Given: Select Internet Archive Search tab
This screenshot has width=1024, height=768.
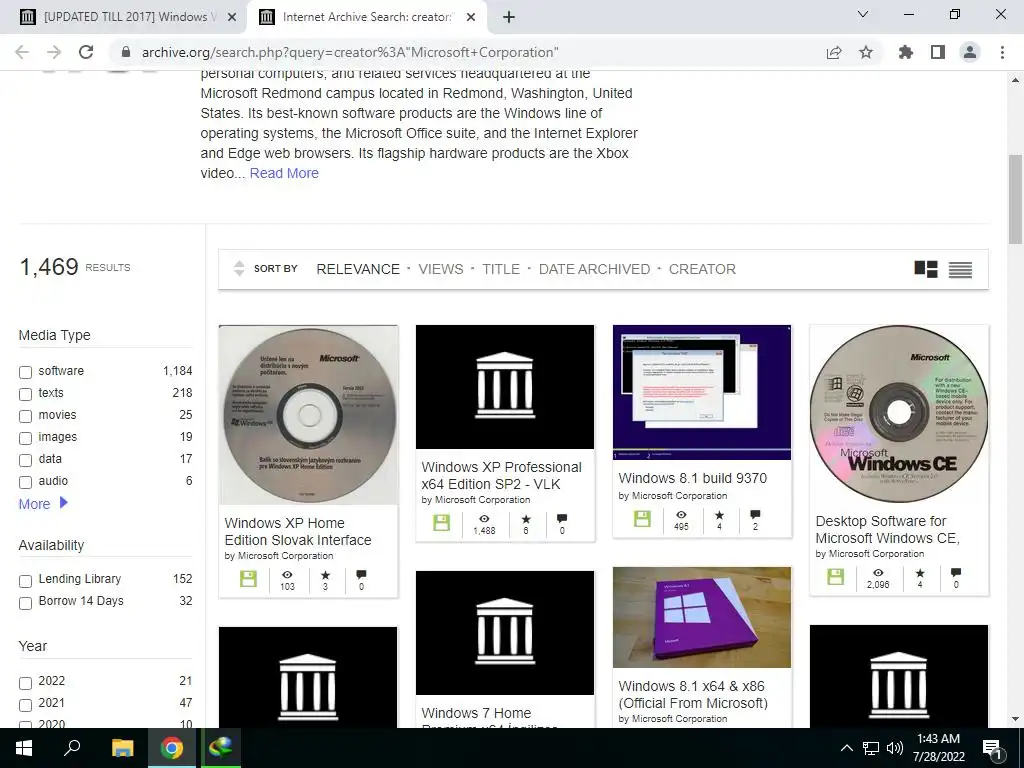Looking at the screenshot, I should [x=366, y=17].
